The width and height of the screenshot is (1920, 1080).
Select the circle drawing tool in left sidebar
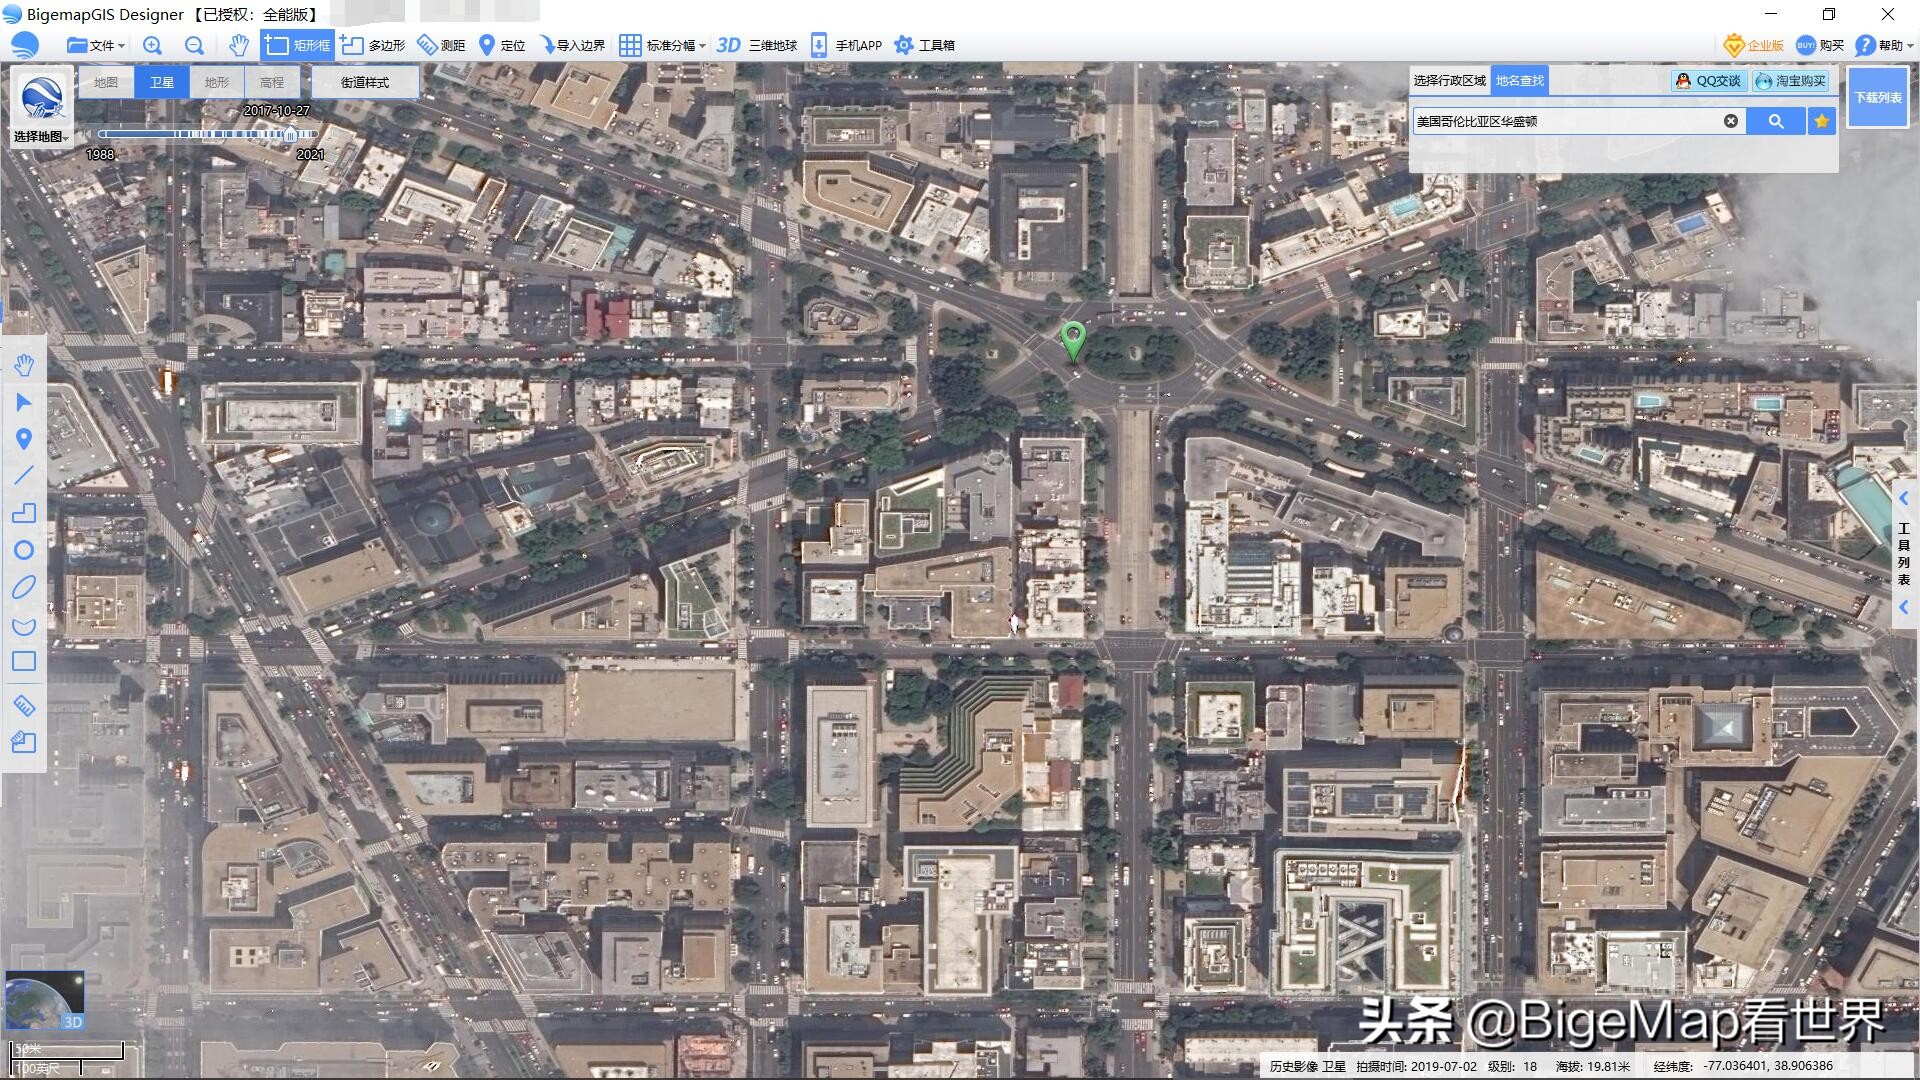24,550
